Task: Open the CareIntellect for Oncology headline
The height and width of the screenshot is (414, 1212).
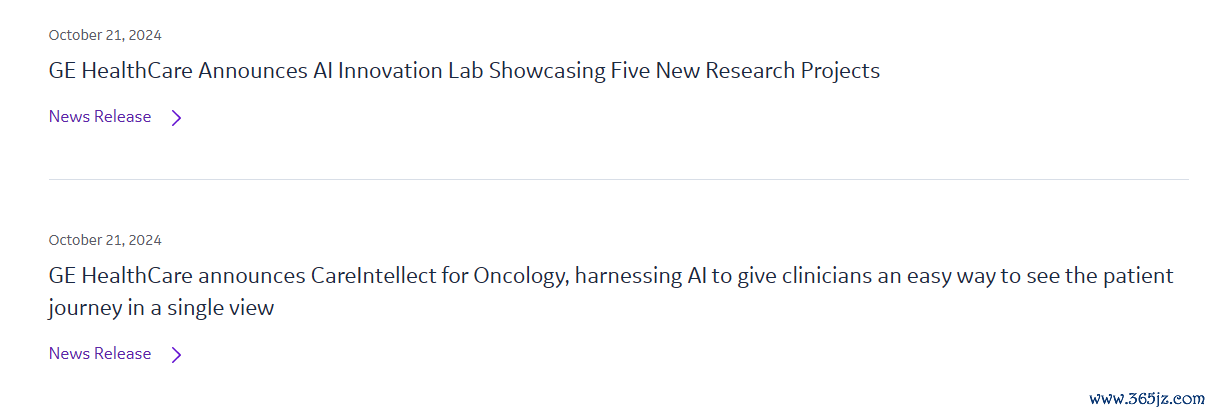Action: click(611, 291)
